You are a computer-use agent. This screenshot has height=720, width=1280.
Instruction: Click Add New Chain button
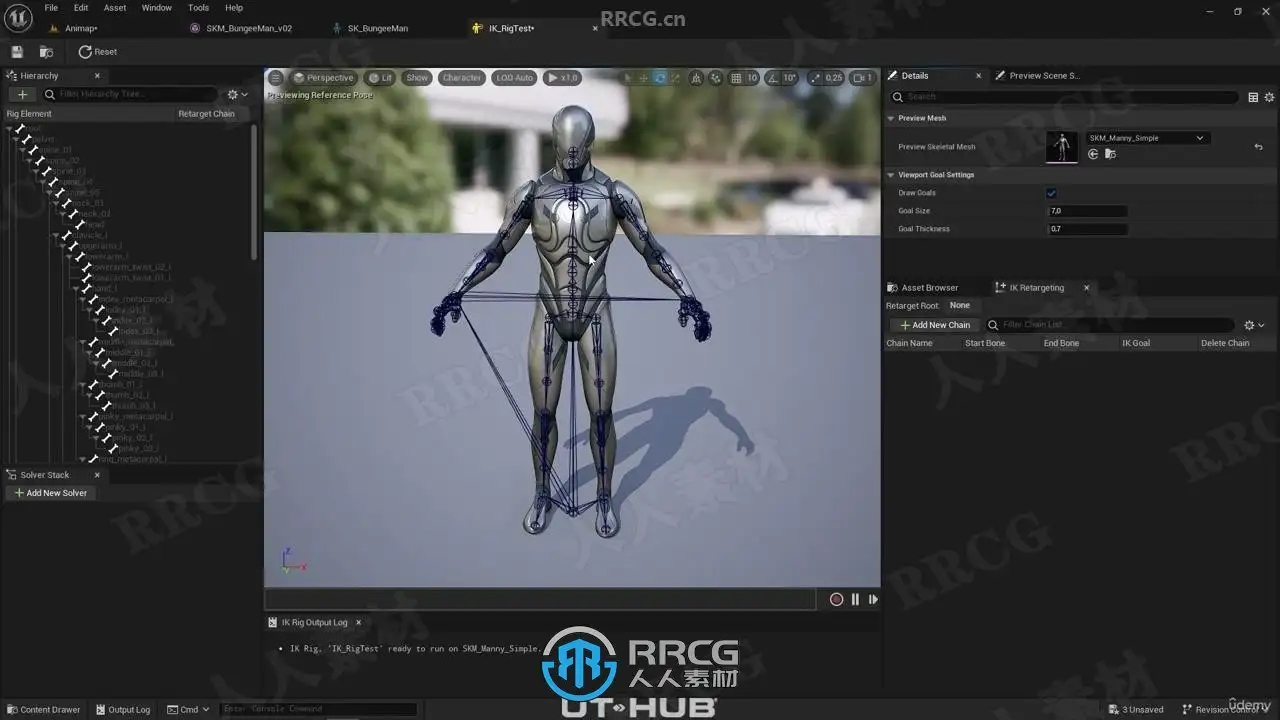tap(934, 325)
